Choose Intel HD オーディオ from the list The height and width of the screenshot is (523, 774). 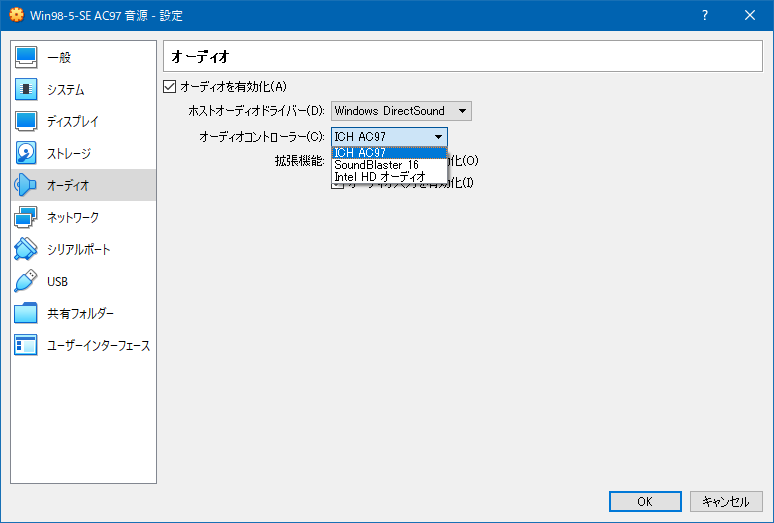tap(380, 176)
